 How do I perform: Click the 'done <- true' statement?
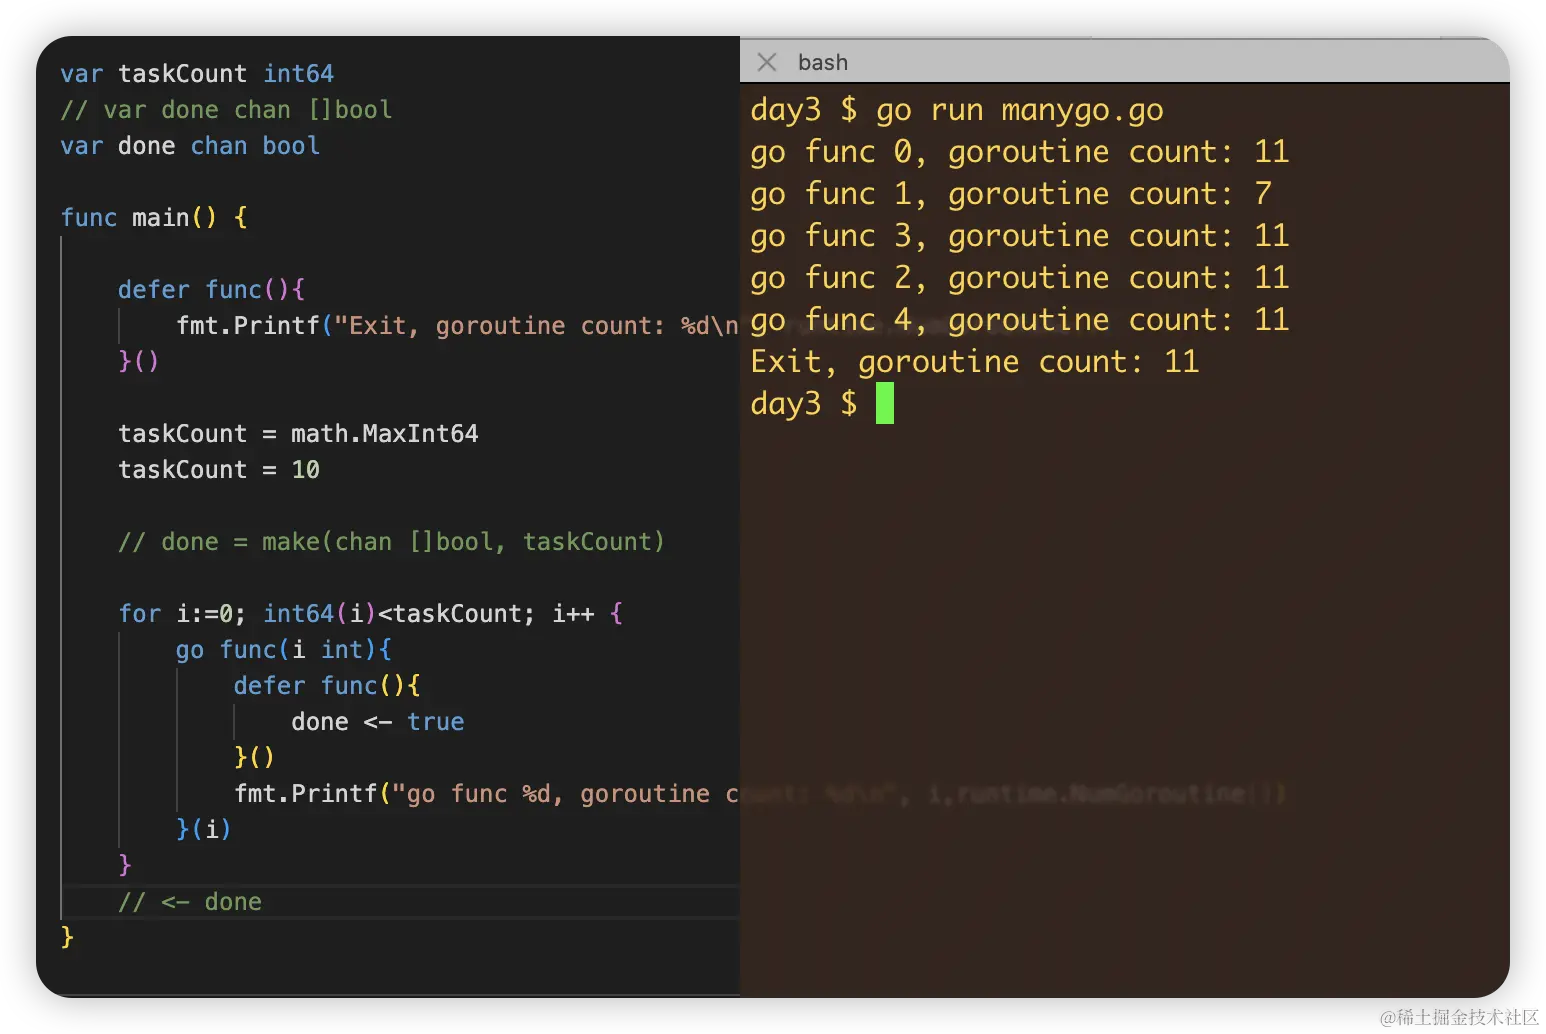point(378,722)
